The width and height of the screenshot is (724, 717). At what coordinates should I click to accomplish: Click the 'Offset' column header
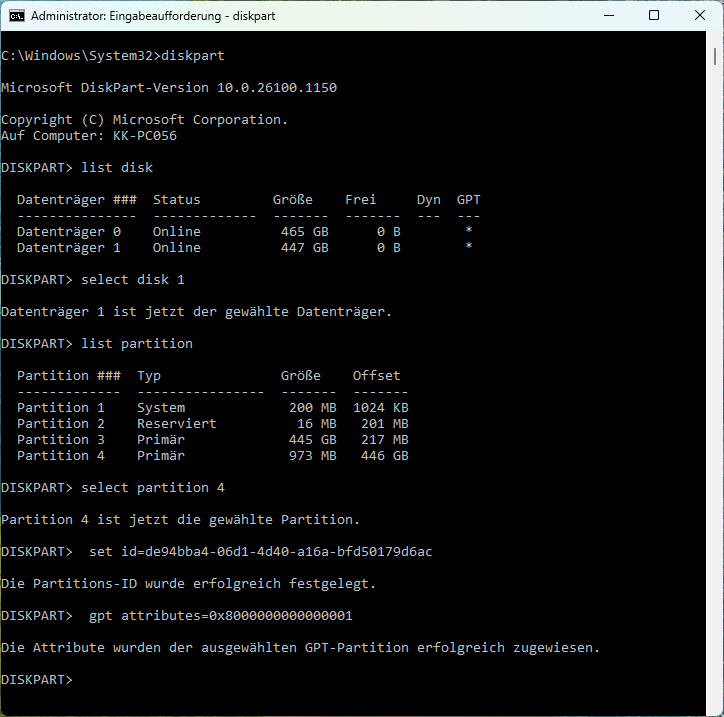coord(376,376)
